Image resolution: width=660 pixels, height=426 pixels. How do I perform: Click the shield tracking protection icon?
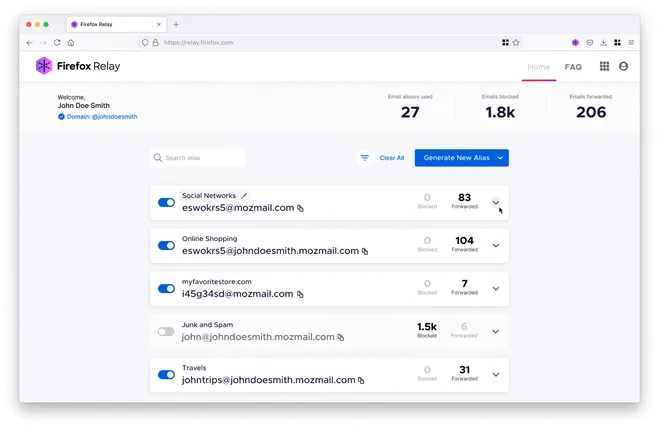coord(145,43)
